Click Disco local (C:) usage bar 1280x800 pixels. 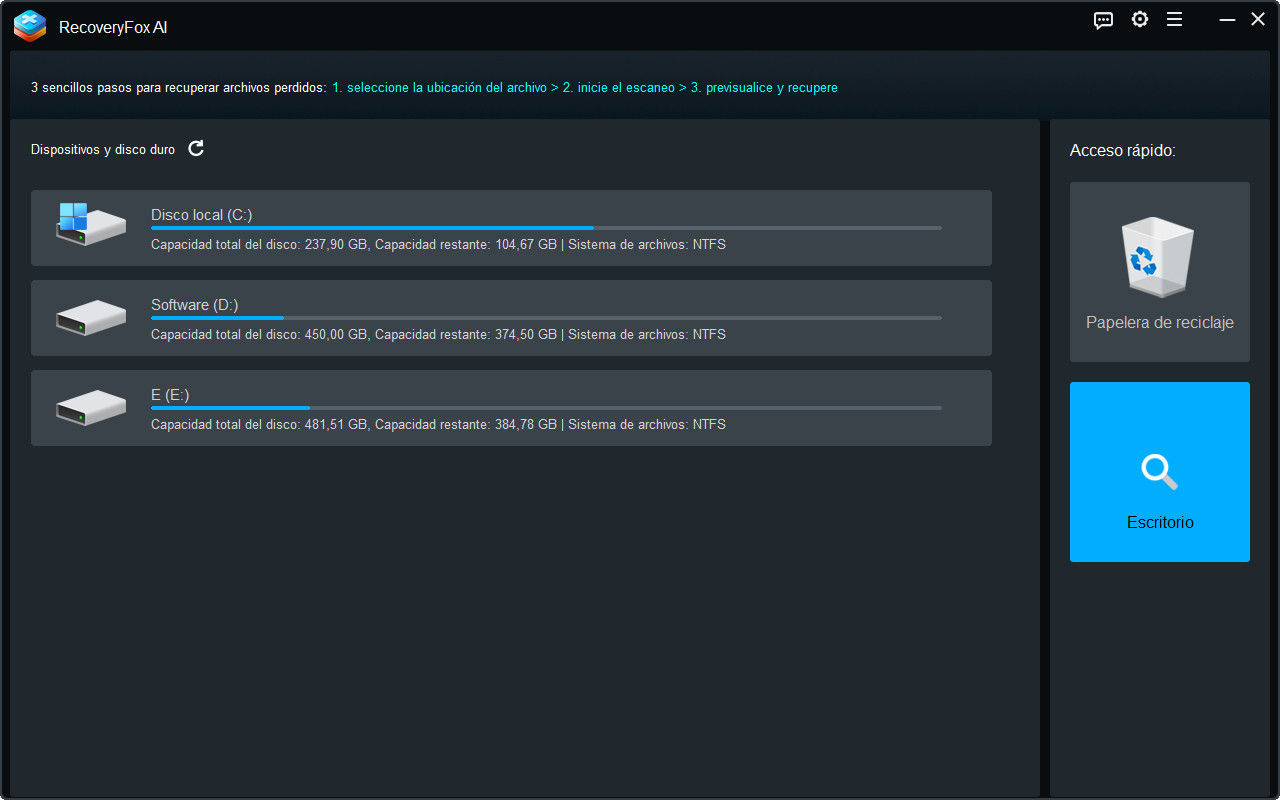coord(545,228)
